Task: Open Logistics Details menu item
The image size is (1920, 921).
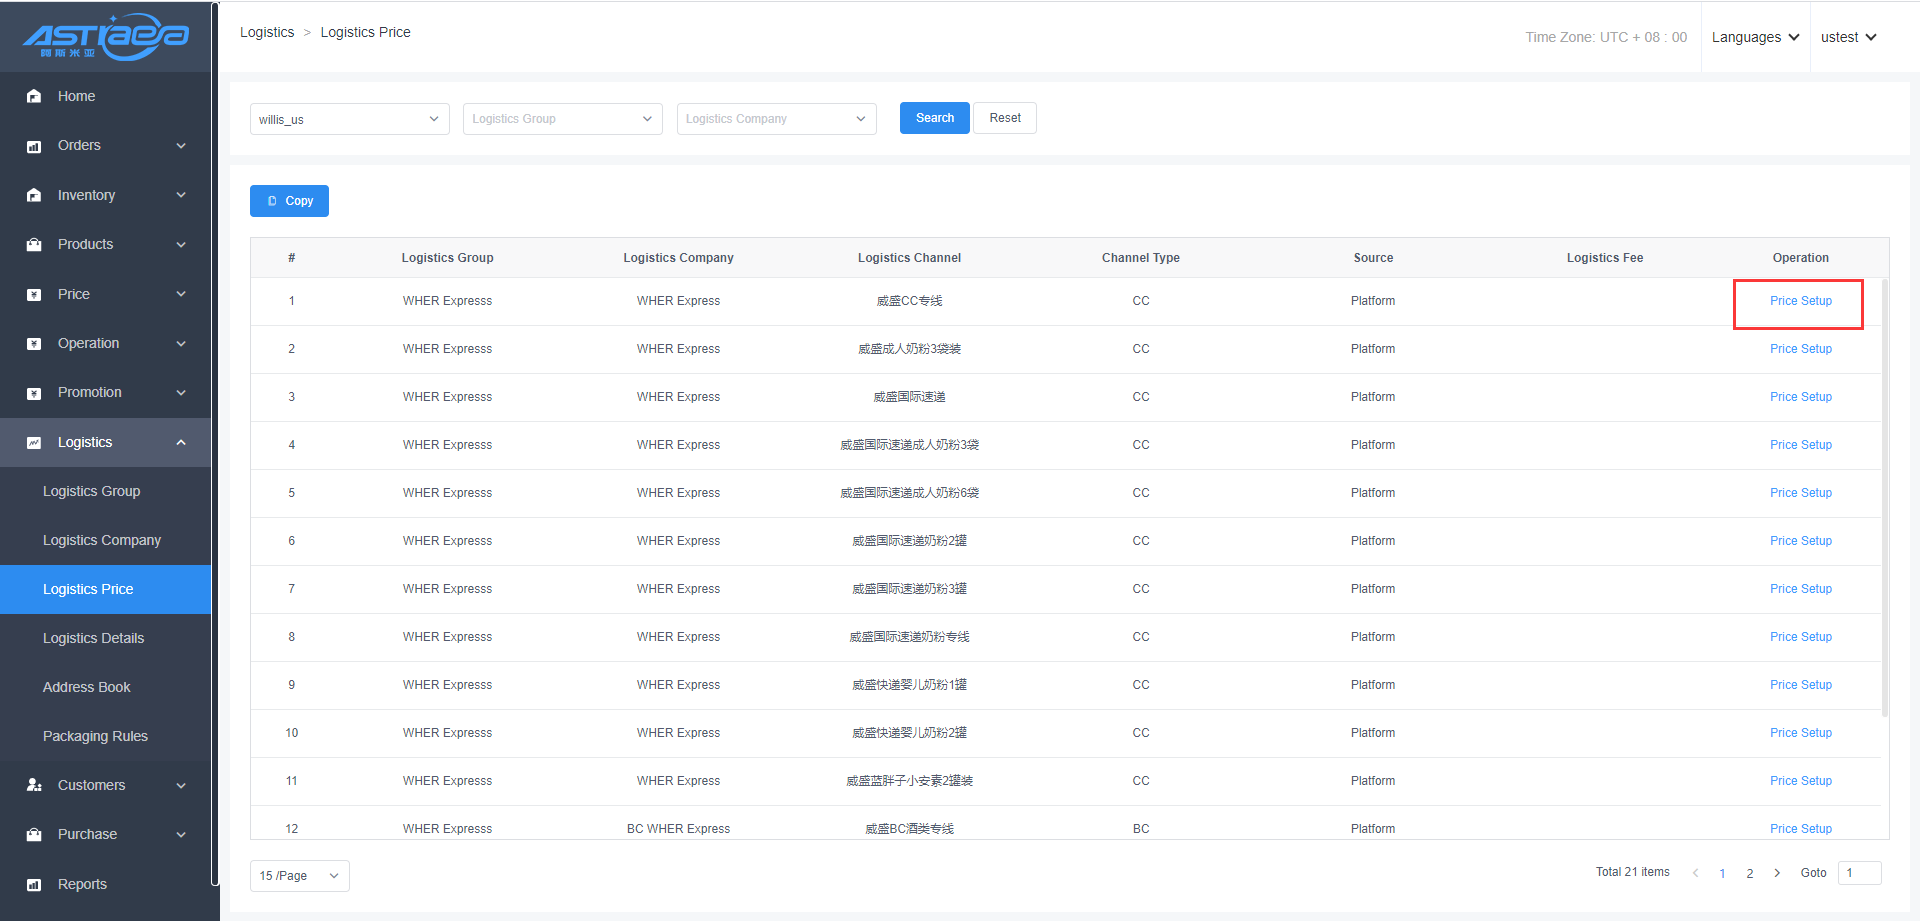Action: (93, 638)
